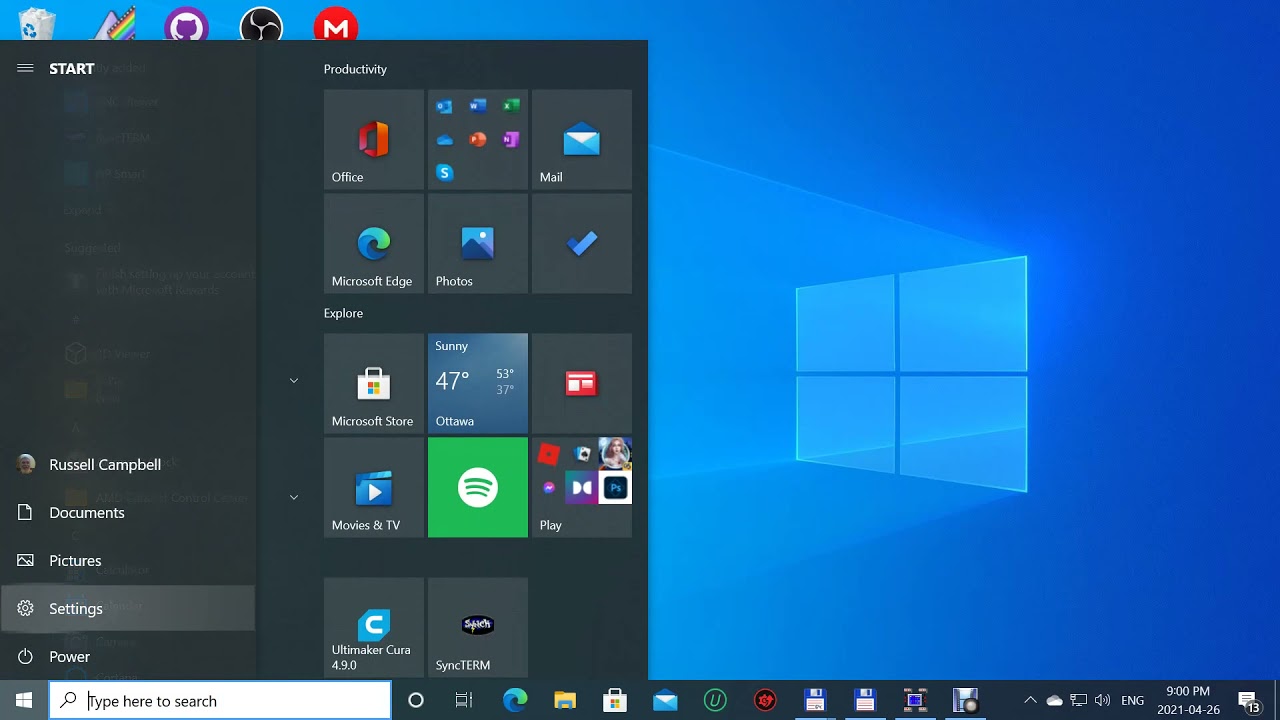Launch Excel from the Office folder tile
This screenshot has width=1280, height=720.
coord(511,106)
